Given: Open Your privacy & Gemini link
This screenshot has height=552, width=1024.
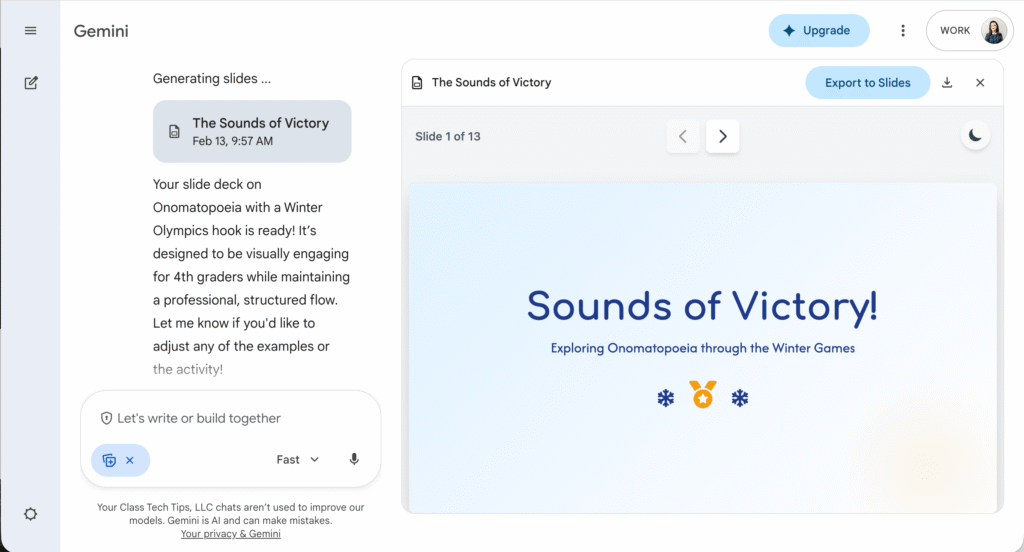Looking at the screenshot, I should (x=230, y=534).
